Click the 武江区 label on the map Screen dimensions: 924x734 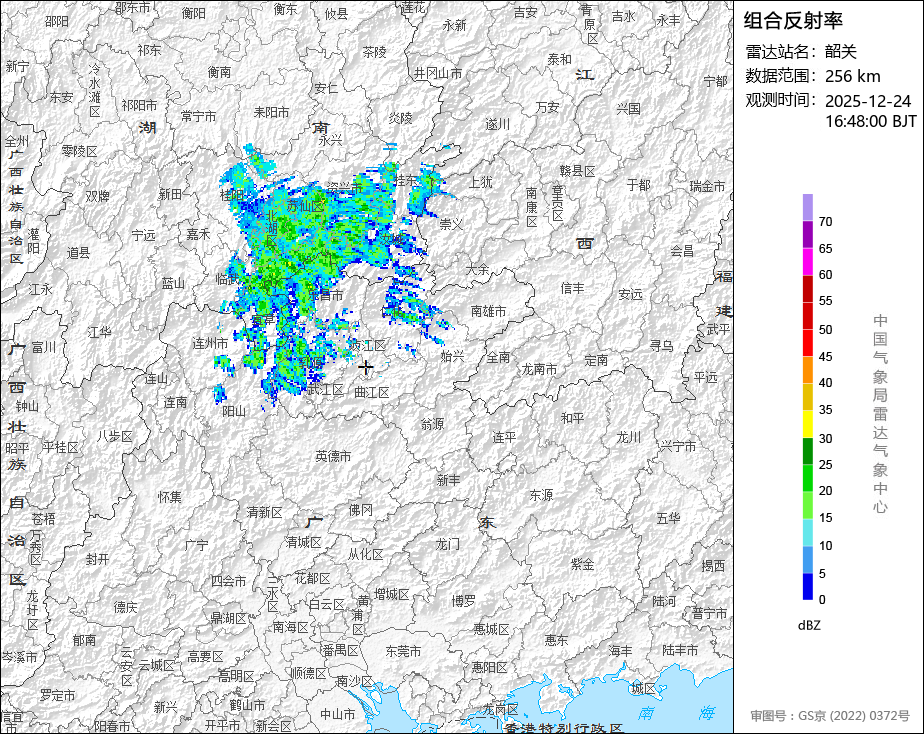[325, 389]
